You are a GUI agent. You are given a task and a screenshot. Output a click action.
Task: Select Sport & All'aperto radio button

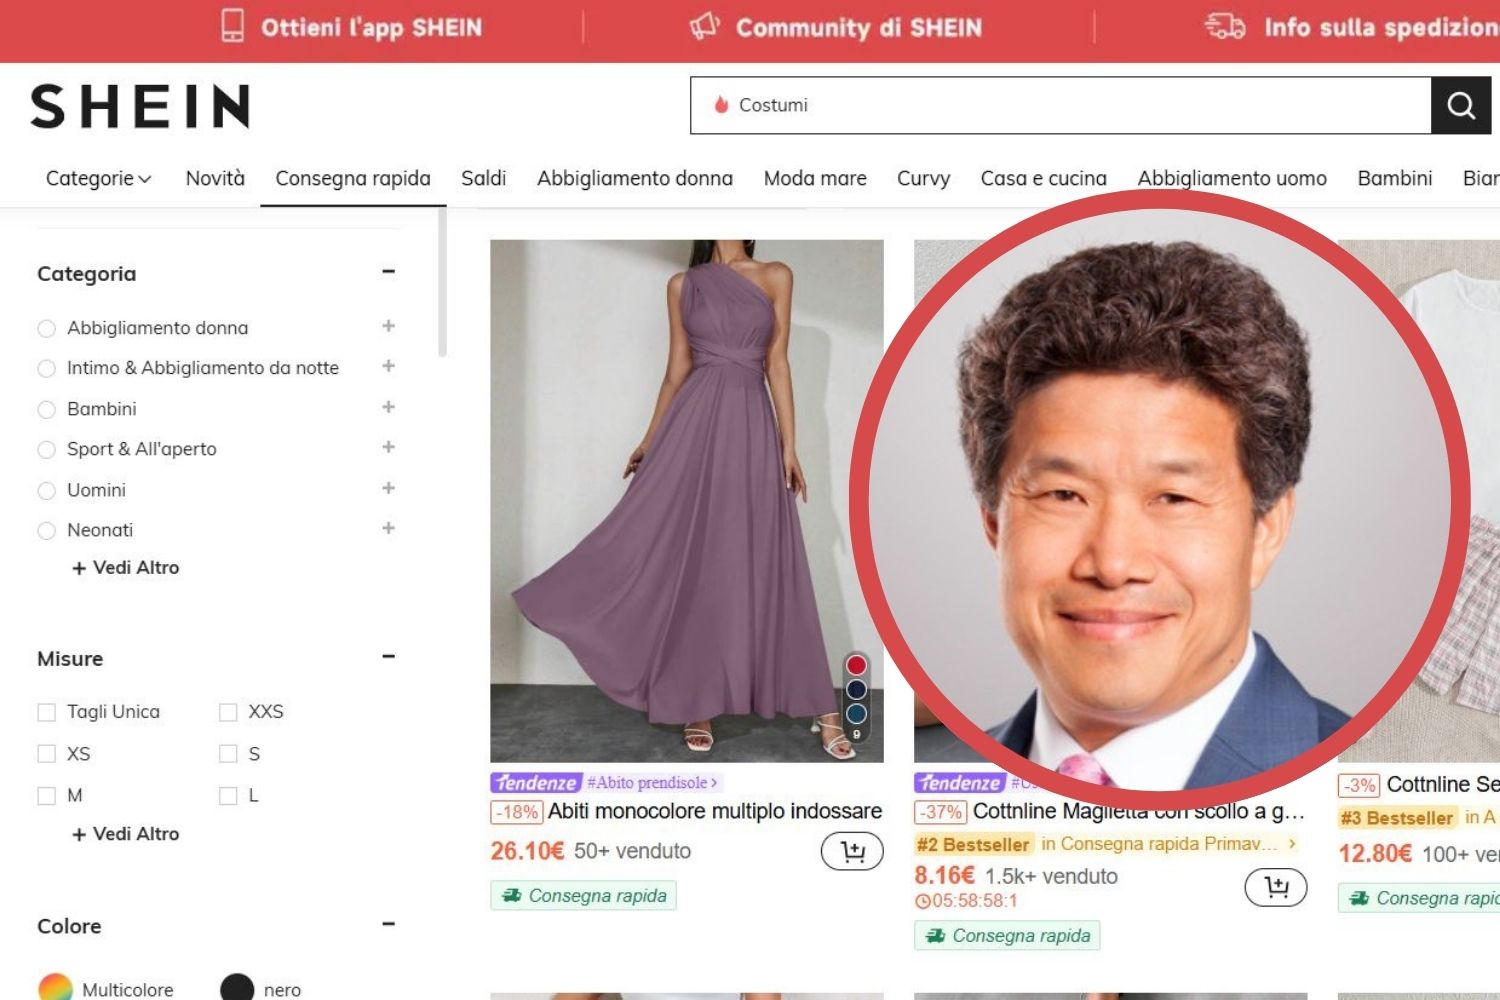[x=46, y=449]
